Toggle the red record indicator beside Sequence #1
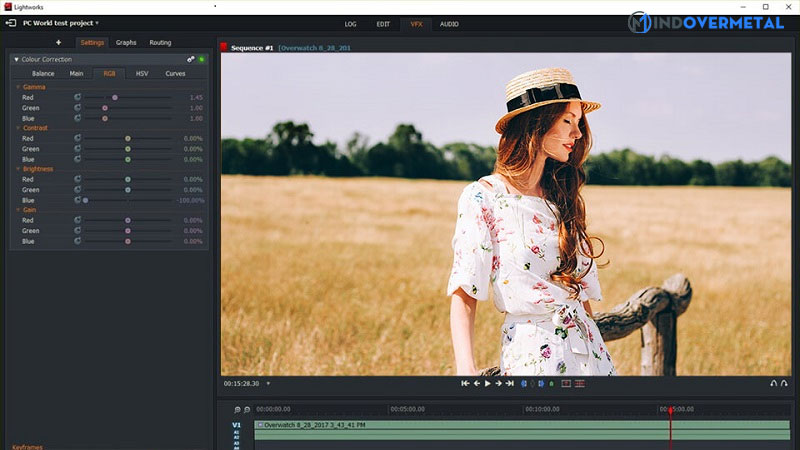800x450 pixels. (223, 47)
